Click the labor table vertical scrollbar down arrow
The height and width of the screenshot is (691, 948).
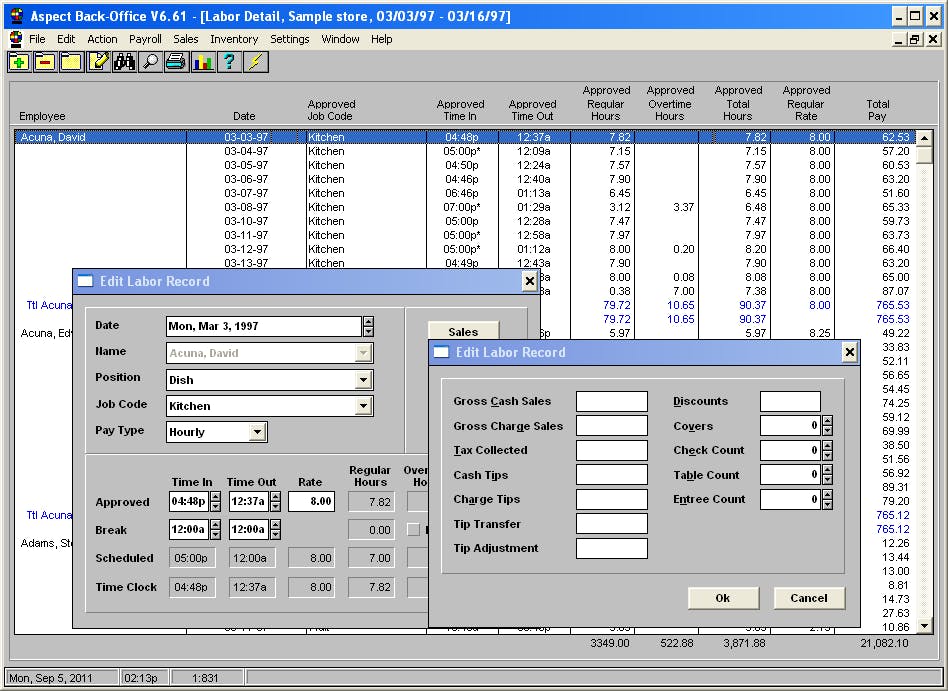click(924, 627)
